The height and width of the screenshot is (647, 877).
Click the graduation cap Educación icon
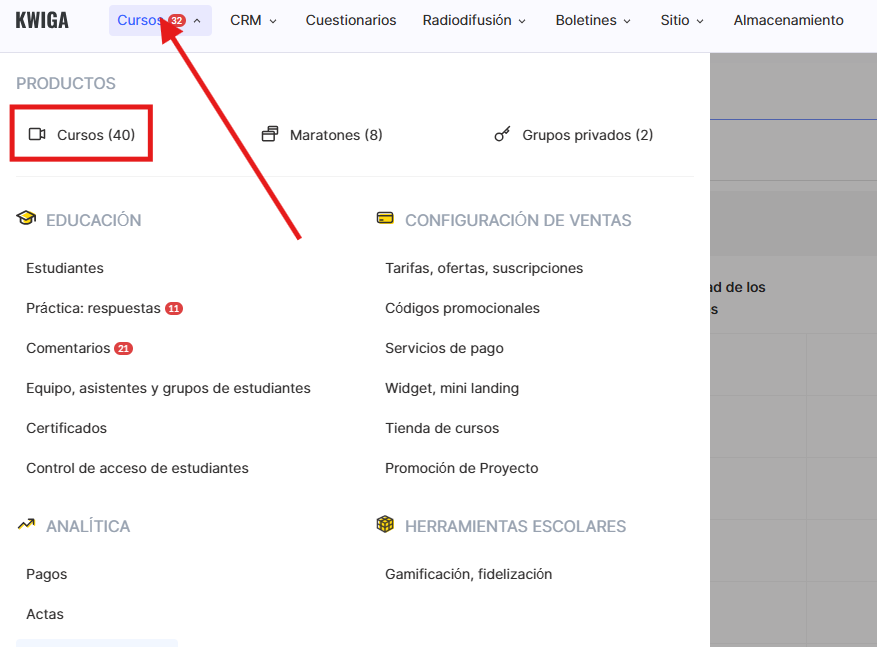tap(26, 219)
